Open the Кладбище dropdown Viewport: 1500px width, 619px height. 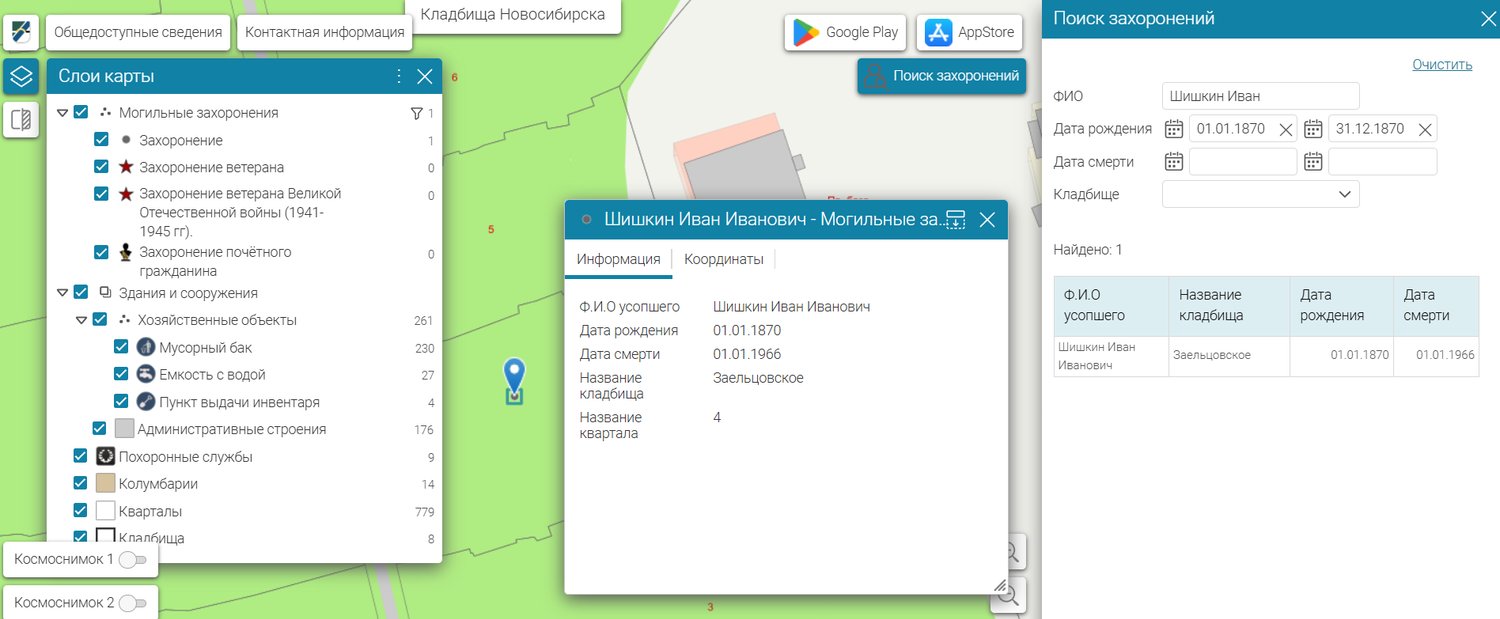tap(1260, 194)
